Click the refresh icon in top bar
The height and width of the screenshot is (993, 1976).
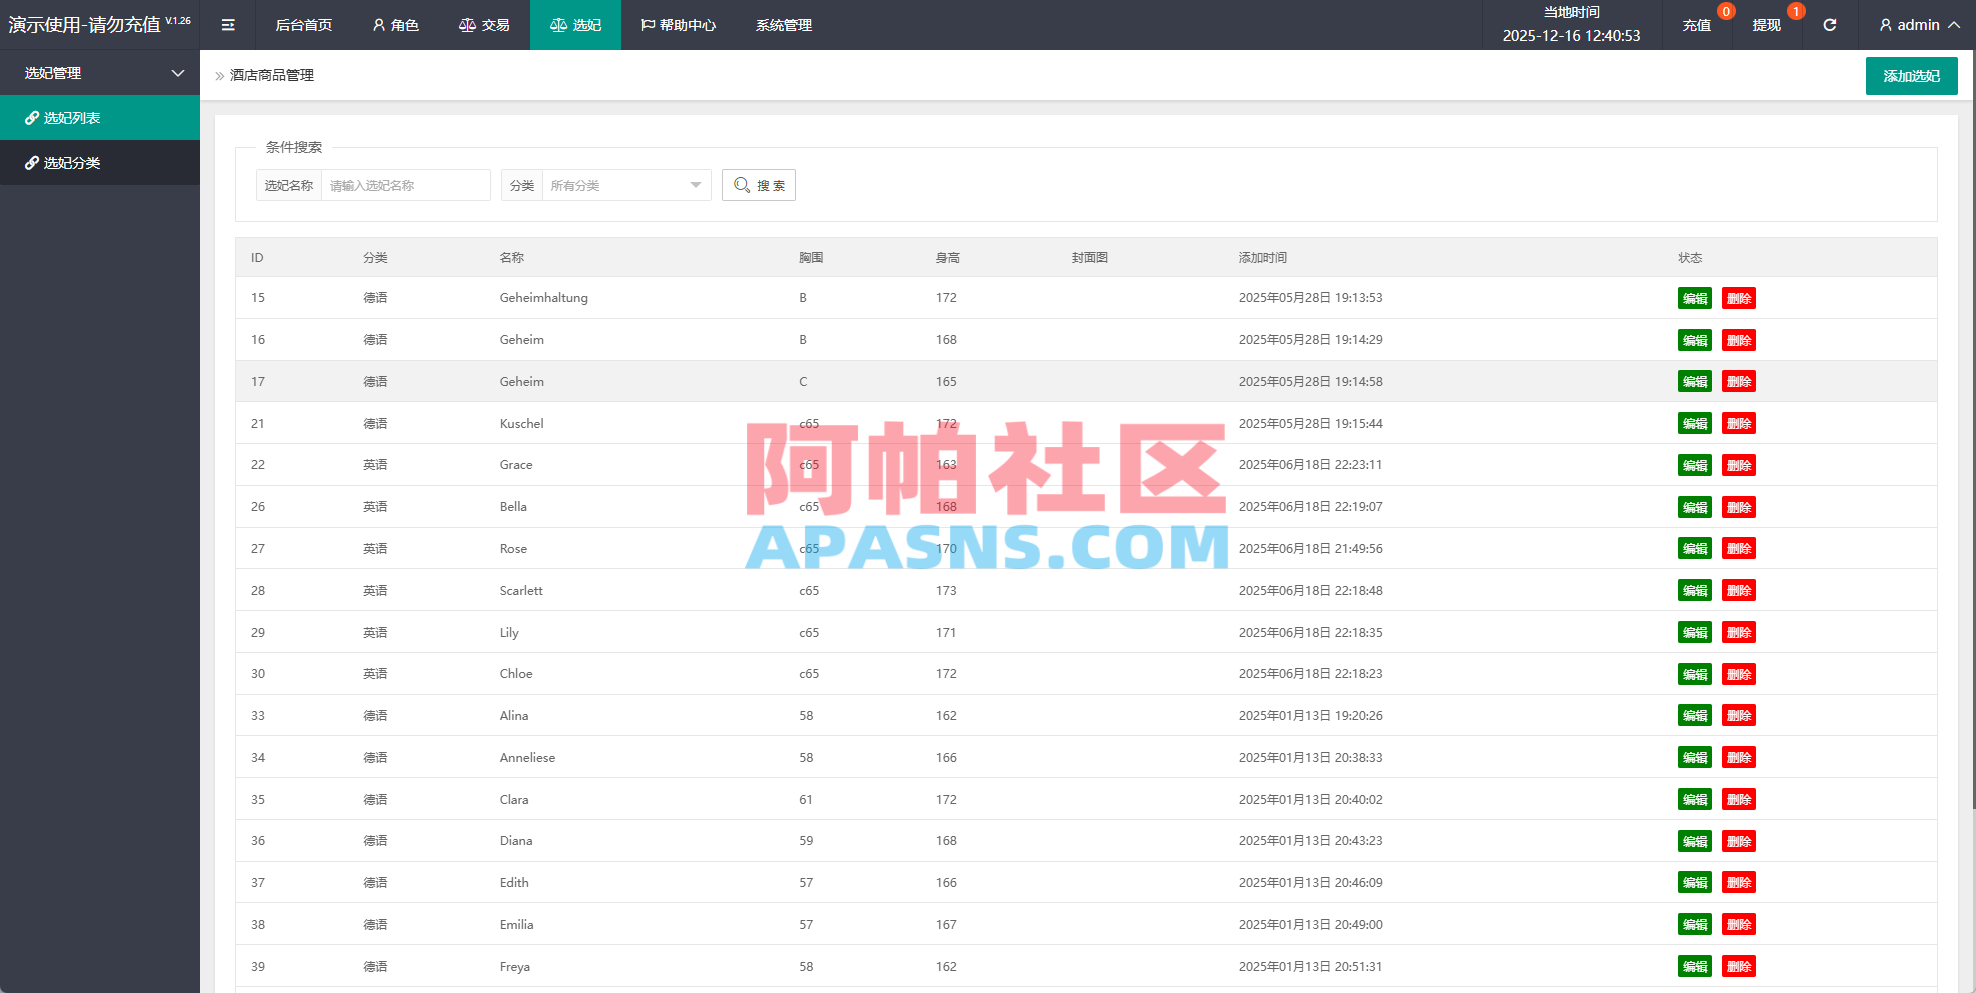1829,25
